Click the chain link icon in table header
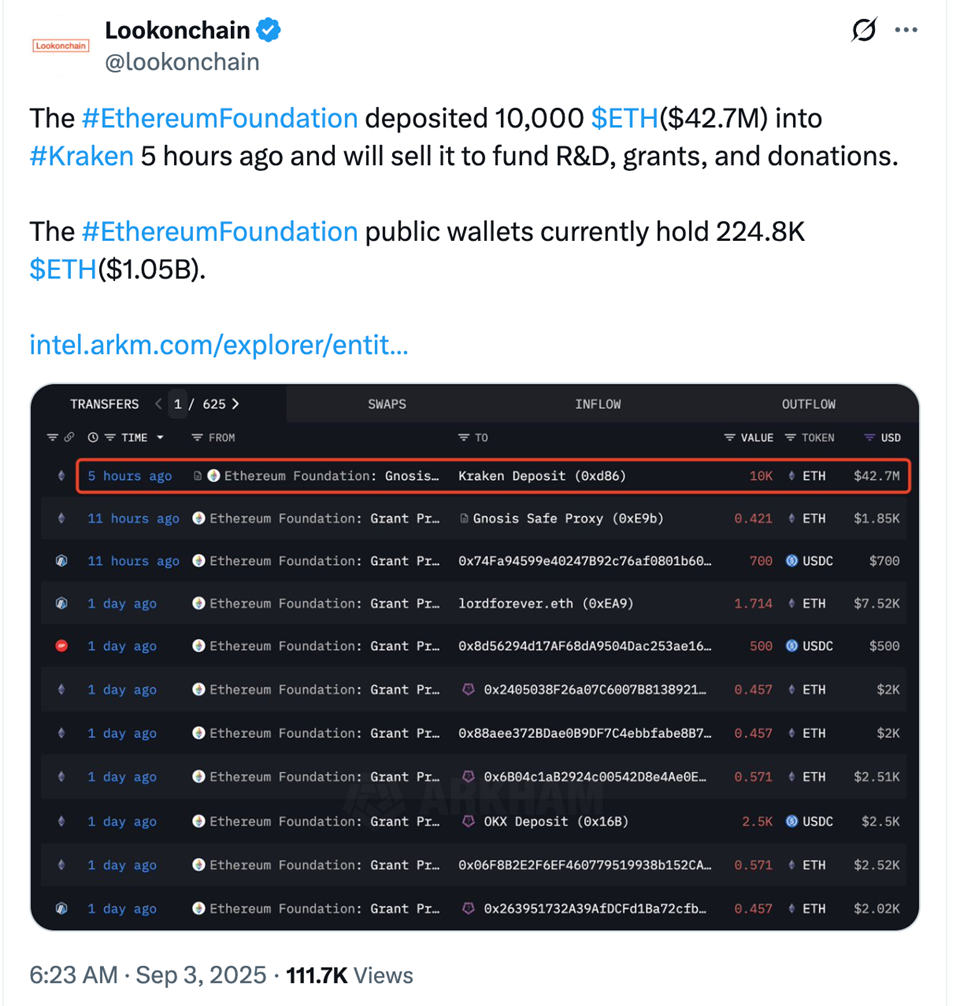Image resolution: width=975 pixels, height=1006 pixels. (69, 438)
